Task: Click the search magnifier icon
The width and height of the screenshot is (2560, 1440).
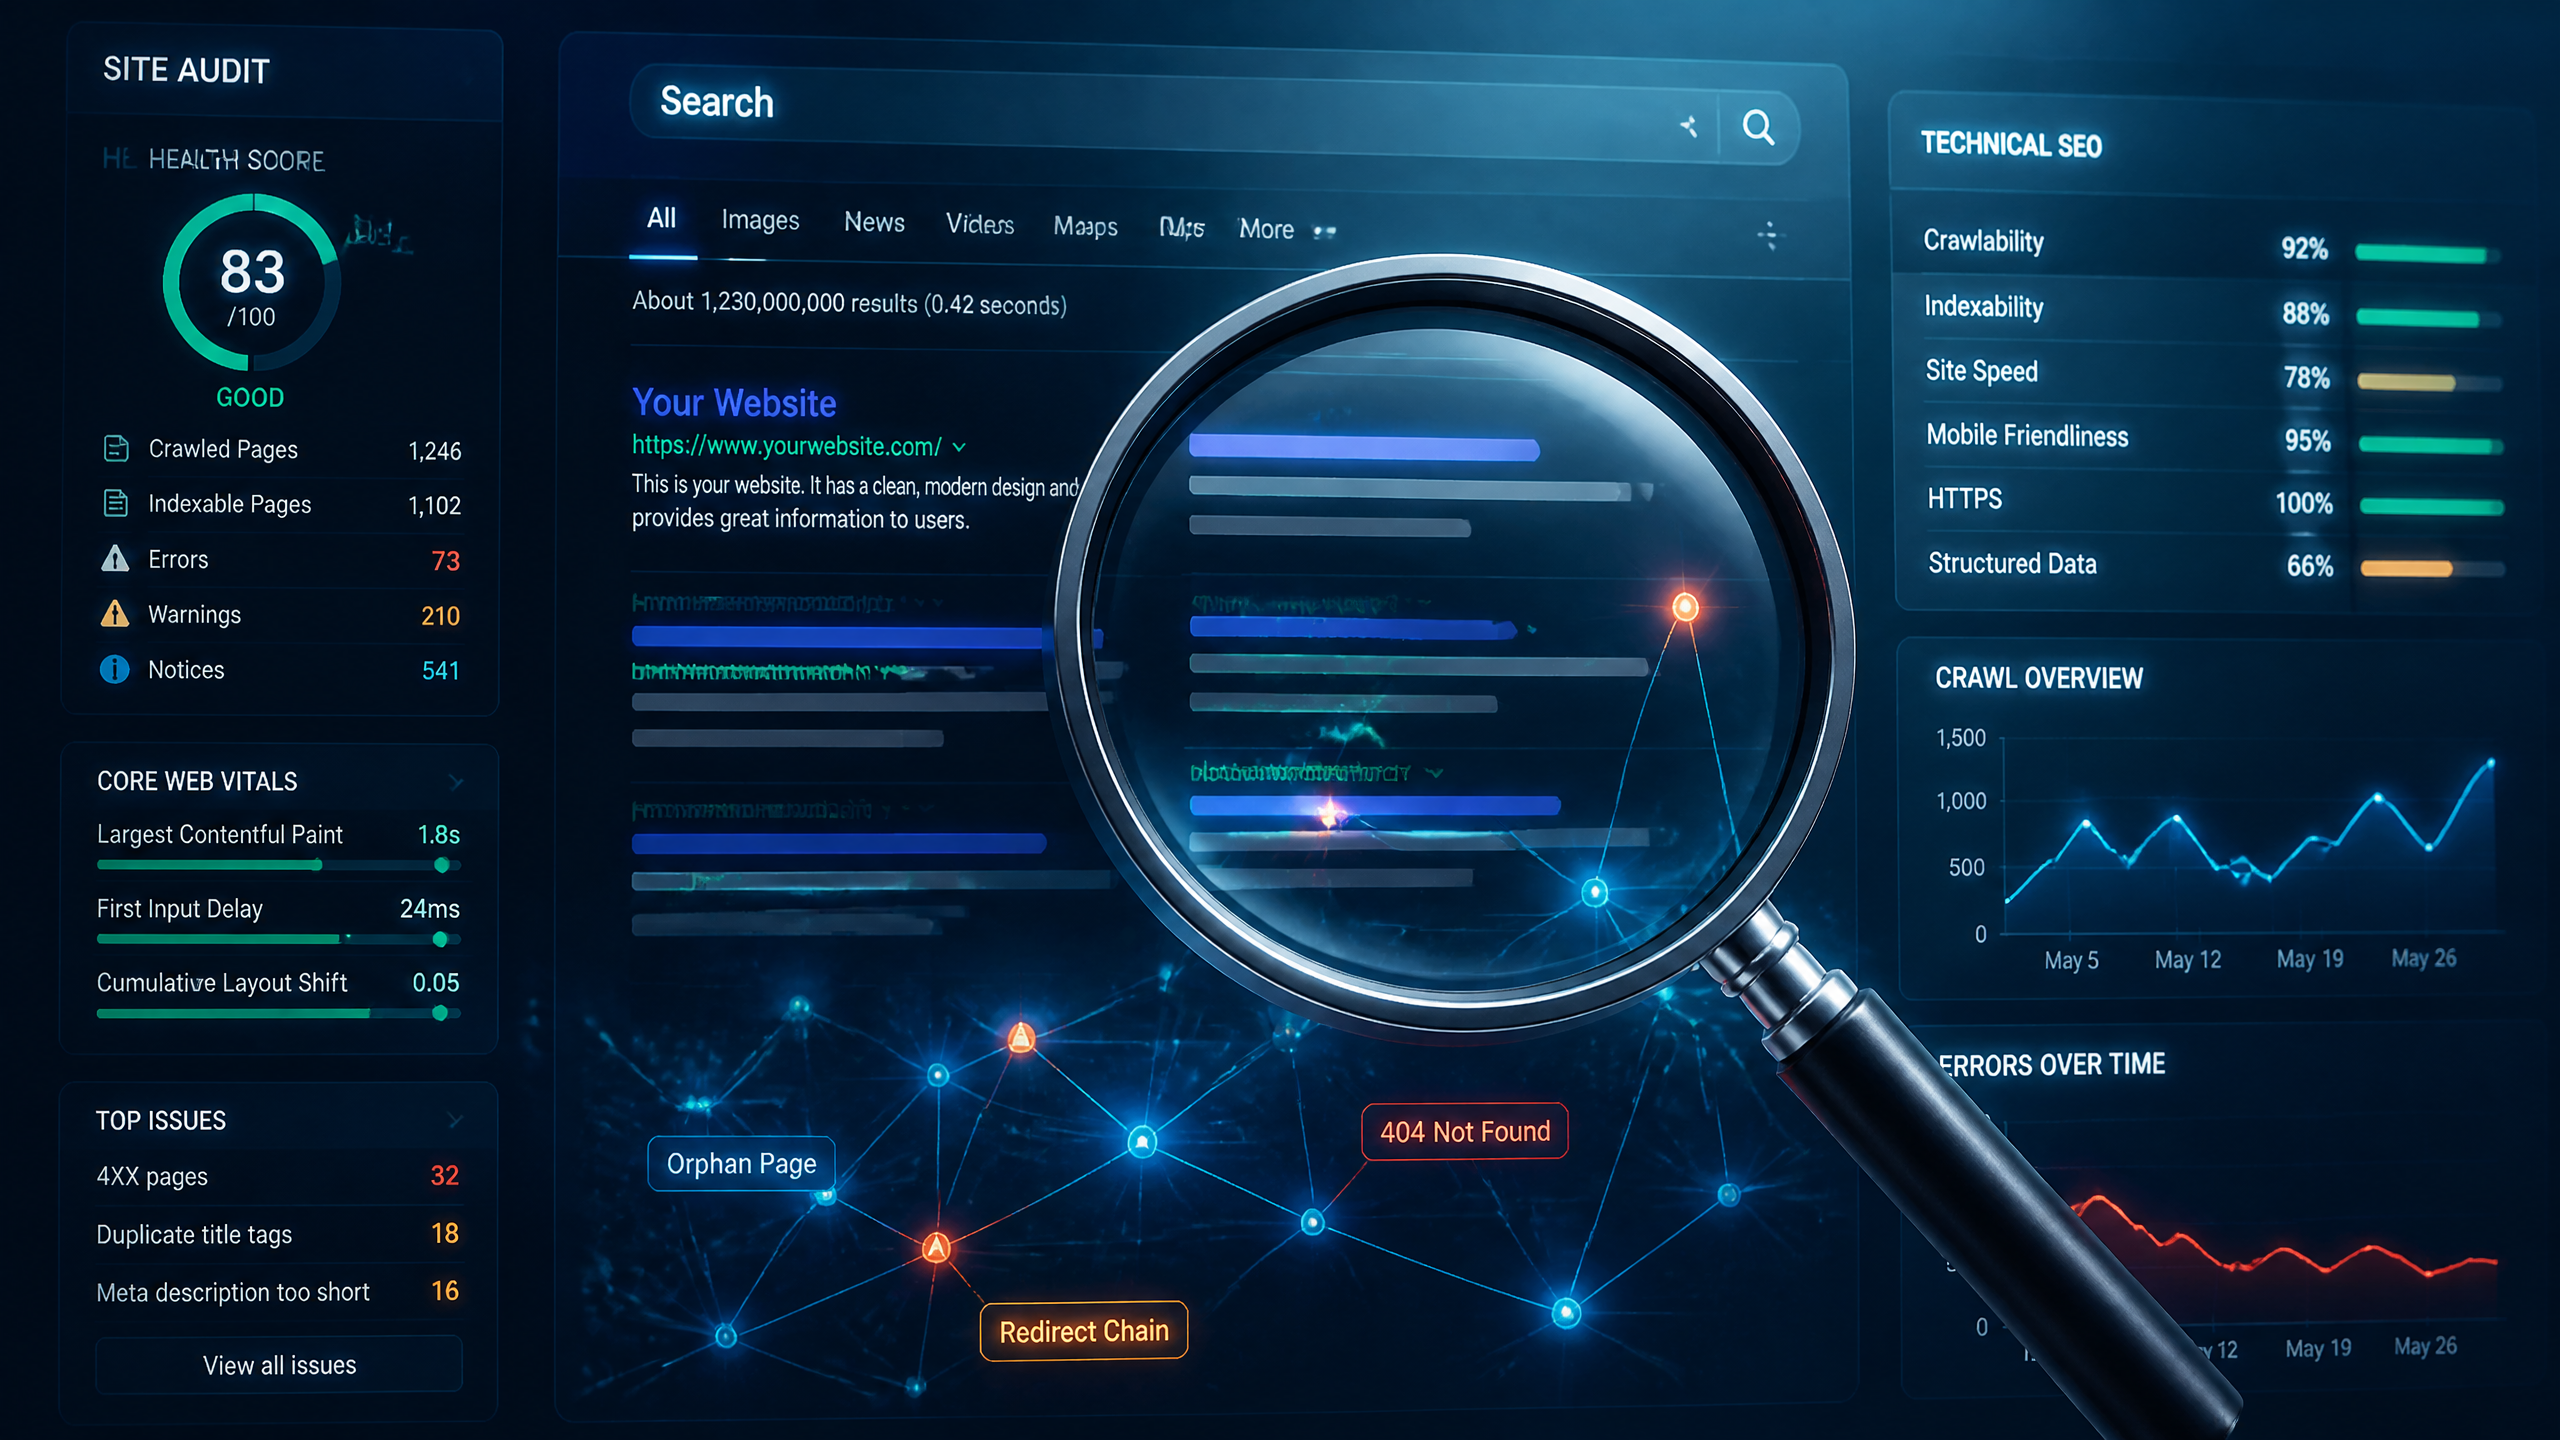Action: click(x=1758, y=128)
